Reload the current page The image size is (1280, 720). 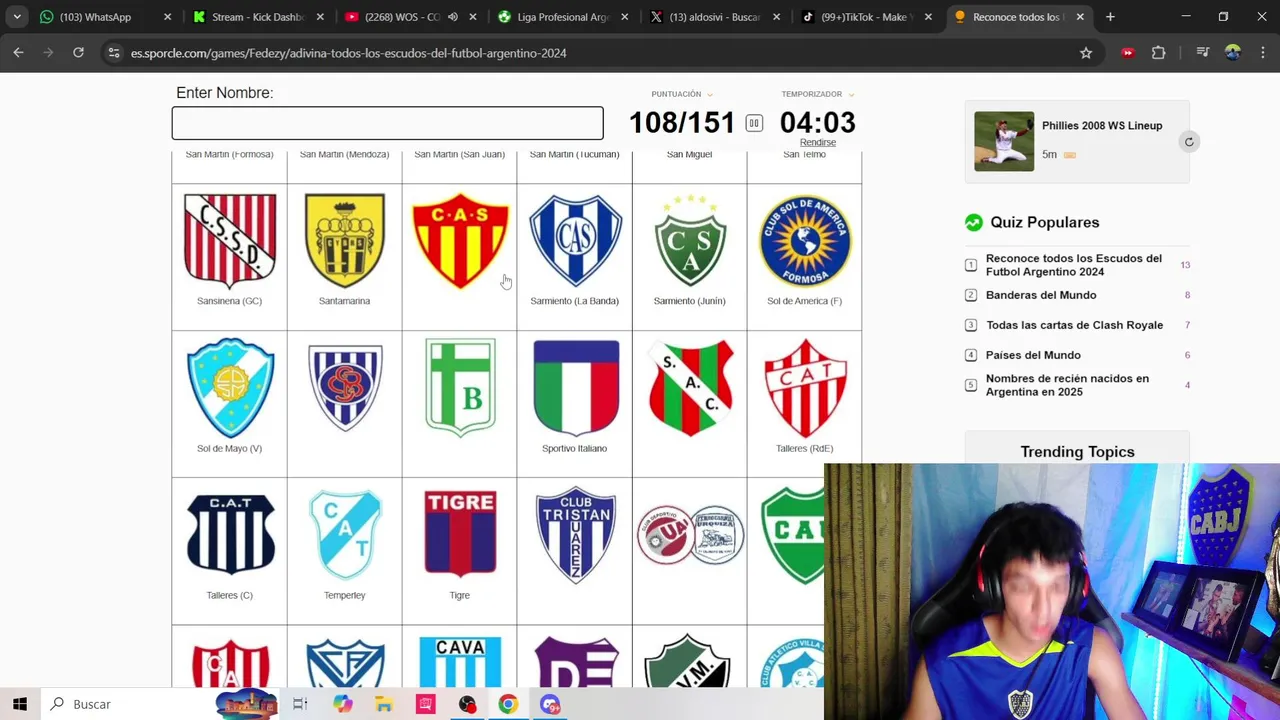click(78, 53)
